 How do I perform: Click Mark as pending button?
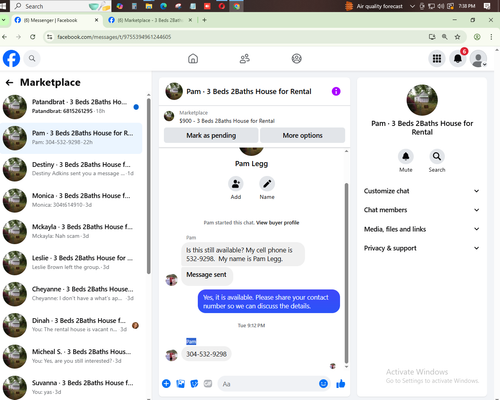click(211, 135)
